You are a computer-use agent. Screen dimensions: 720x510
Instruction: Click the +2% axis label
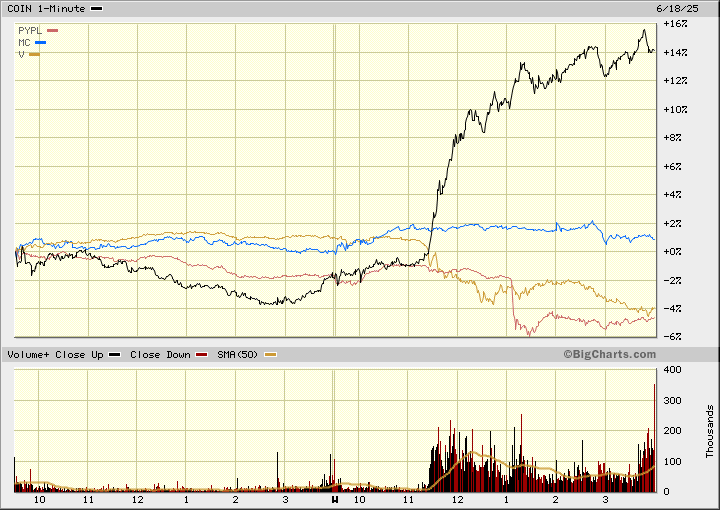pos(673,224)
